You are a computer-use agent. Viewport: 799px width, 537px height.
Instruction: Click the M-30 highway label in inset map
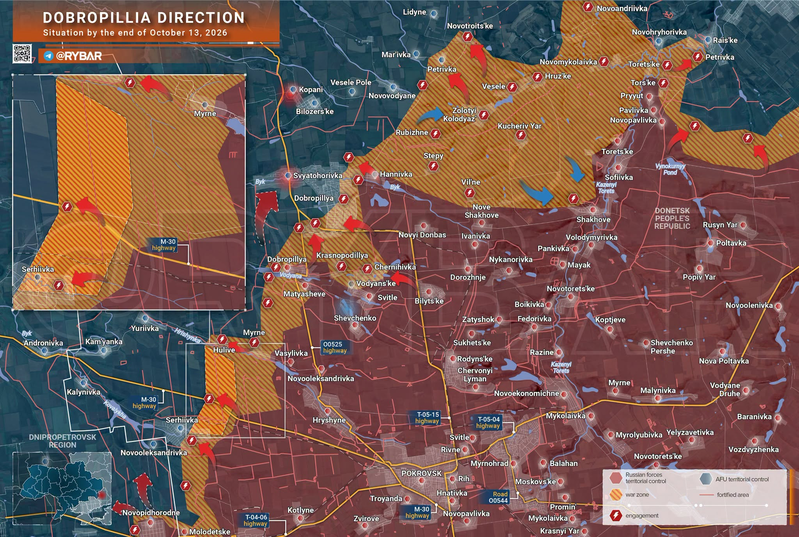[x=164, y=245]
